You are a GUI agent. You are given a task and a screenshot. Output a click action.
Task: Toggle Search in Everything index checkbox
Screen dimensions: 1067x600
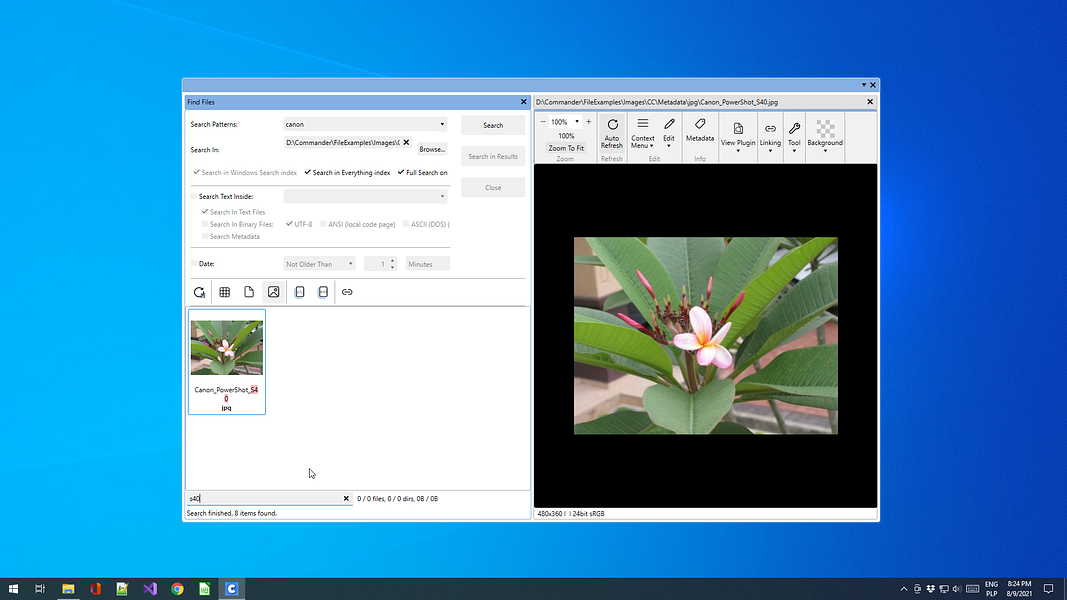point(308,173)
